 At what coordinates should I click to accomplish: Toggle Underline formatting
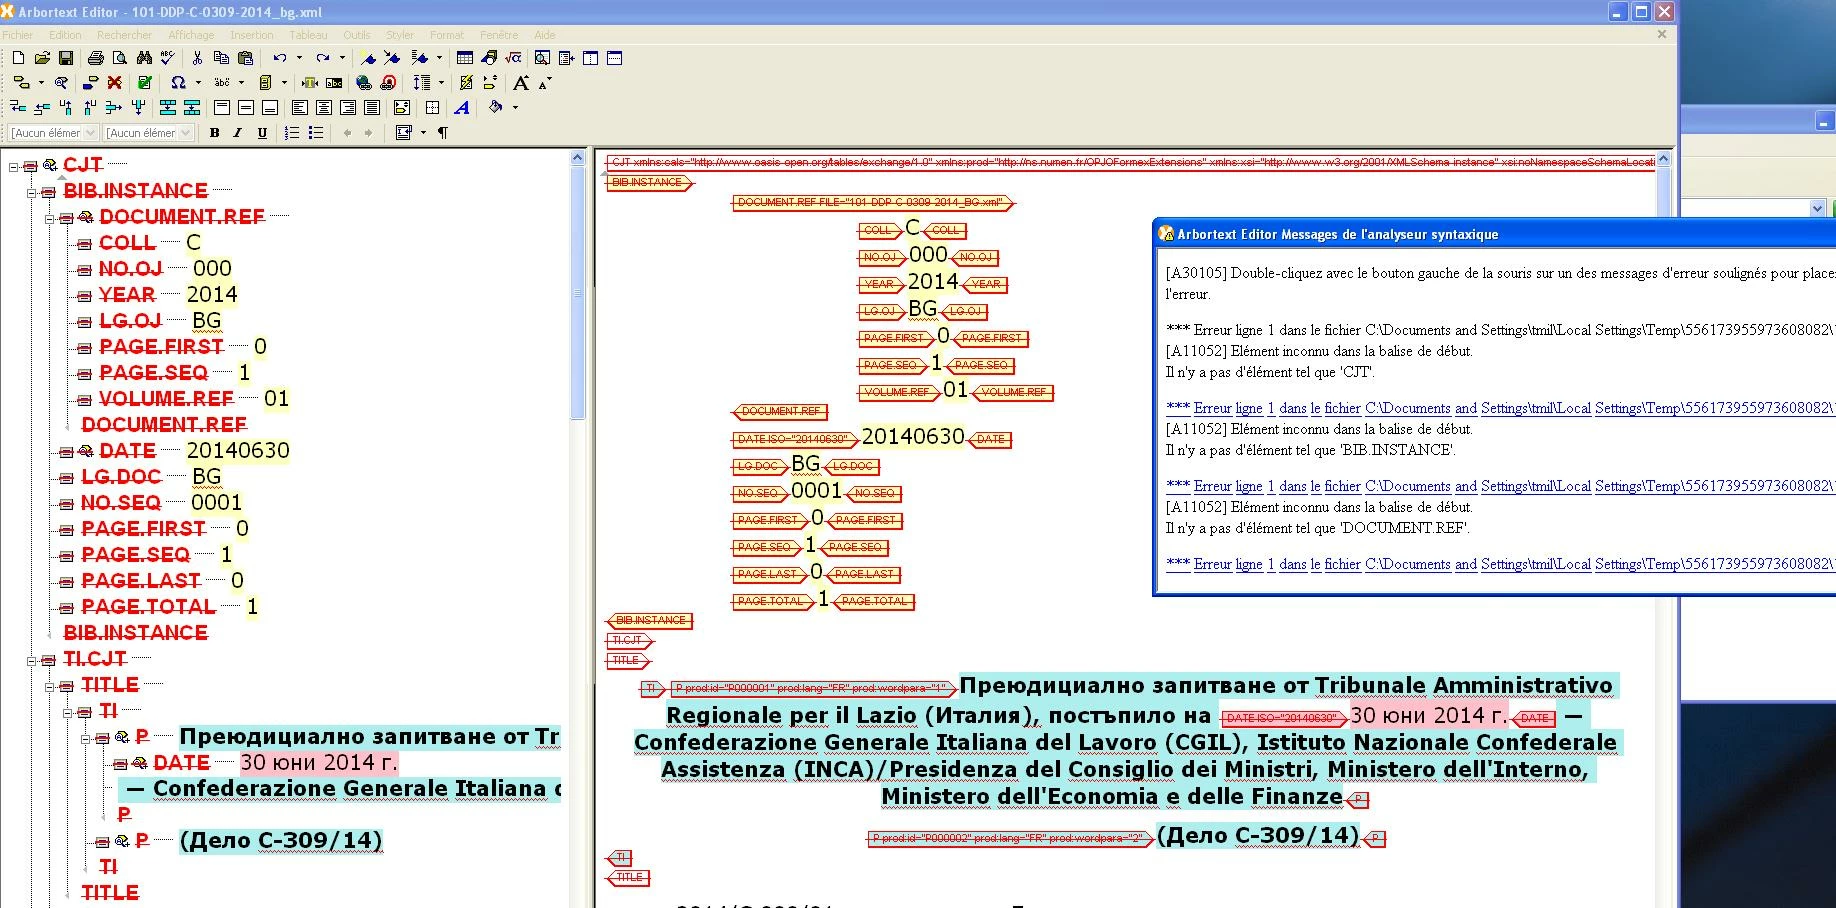click(262, 133)
